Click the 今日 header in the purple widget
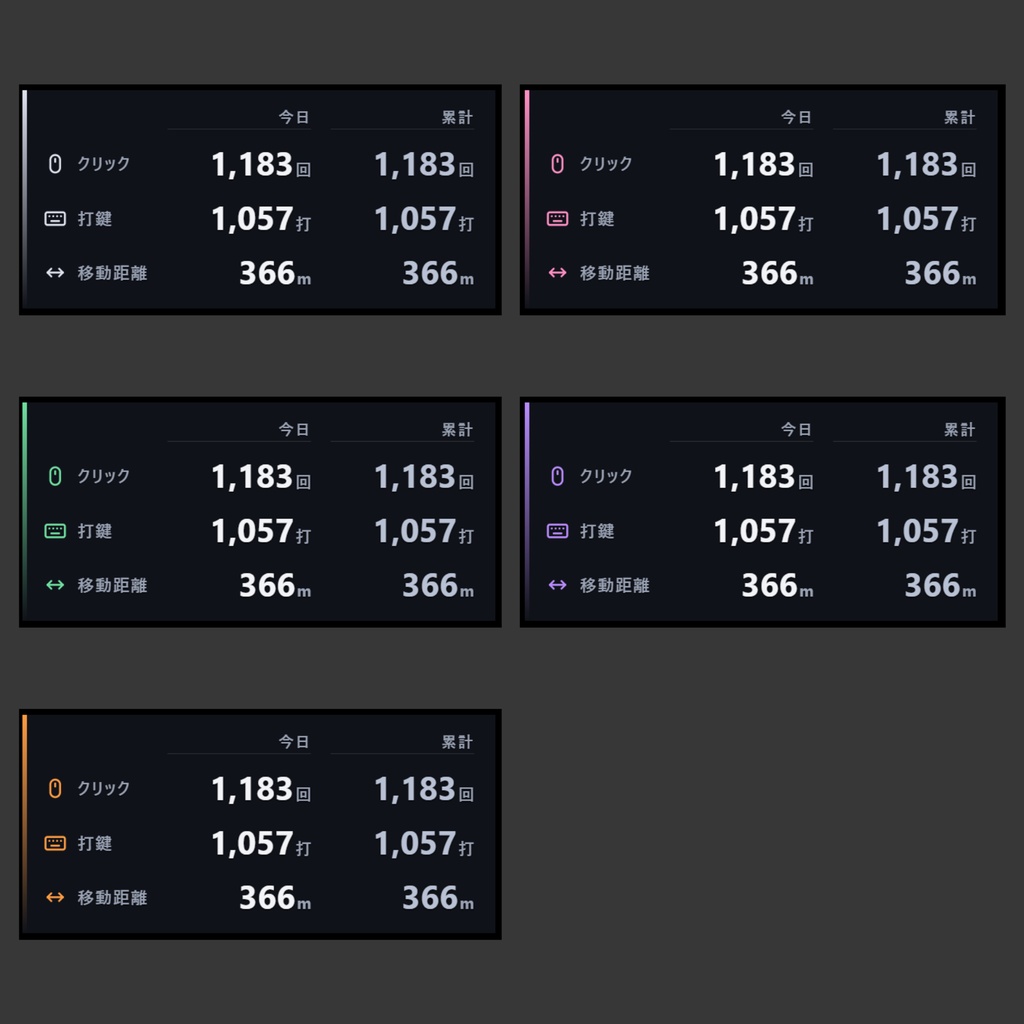The image size is (1024, 1024). click(x=796, y=430)
